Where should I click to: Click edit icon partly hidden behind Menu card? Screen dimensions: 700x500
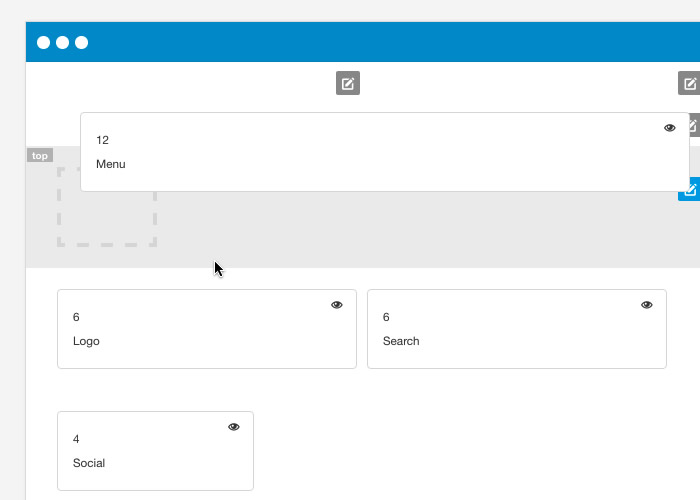[694, 125]
